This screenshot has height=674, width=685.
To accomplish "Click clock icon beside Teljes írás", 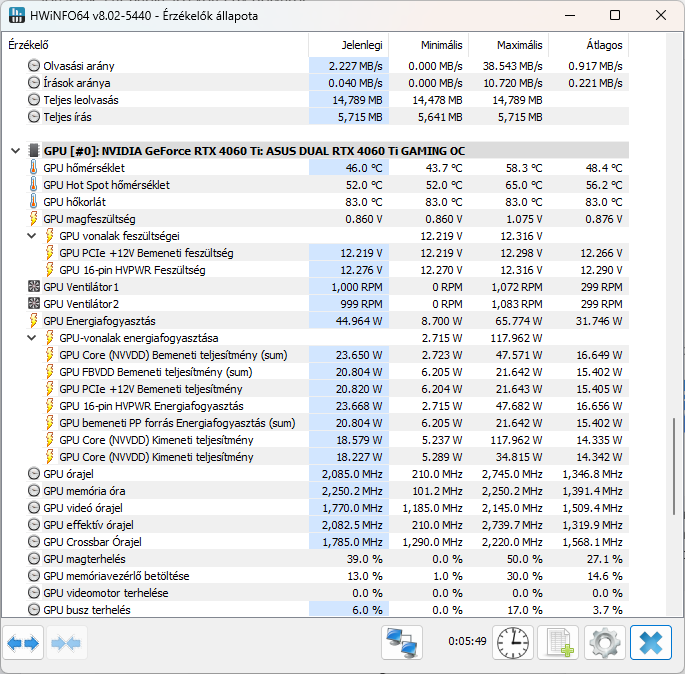I will click(34, 117).
